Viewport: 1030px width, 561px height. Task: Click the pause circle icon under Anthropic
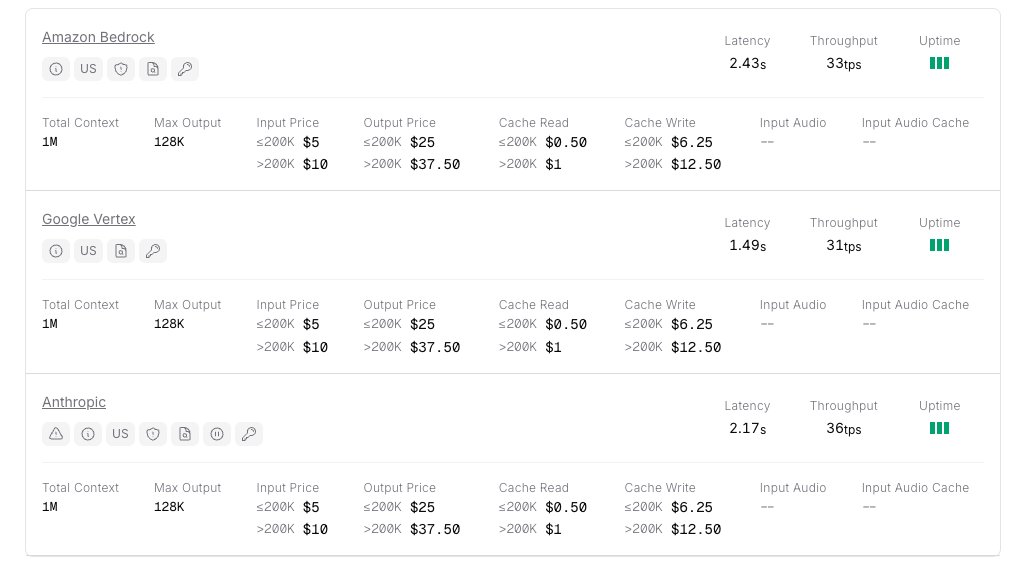pyautogui.click(x=217, y=434)
